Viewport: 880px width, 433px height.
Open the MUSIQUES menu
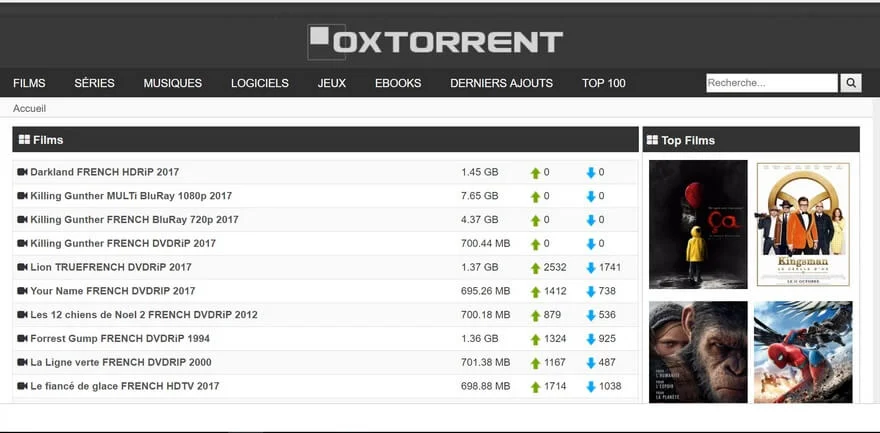pos(173,83)
